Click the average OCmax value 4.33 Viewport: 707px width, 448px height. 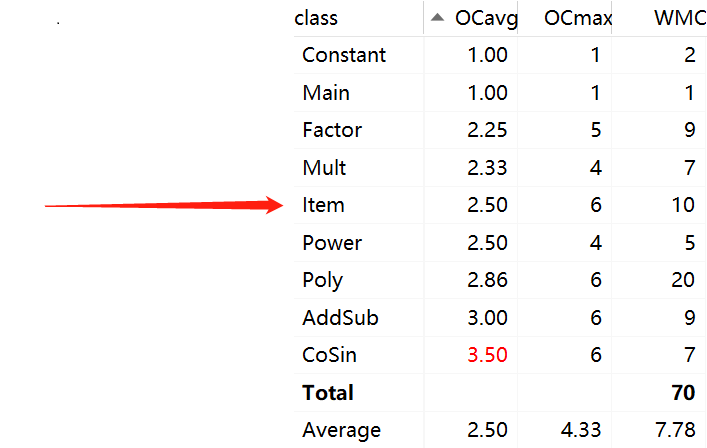click(x=581, y=430)
